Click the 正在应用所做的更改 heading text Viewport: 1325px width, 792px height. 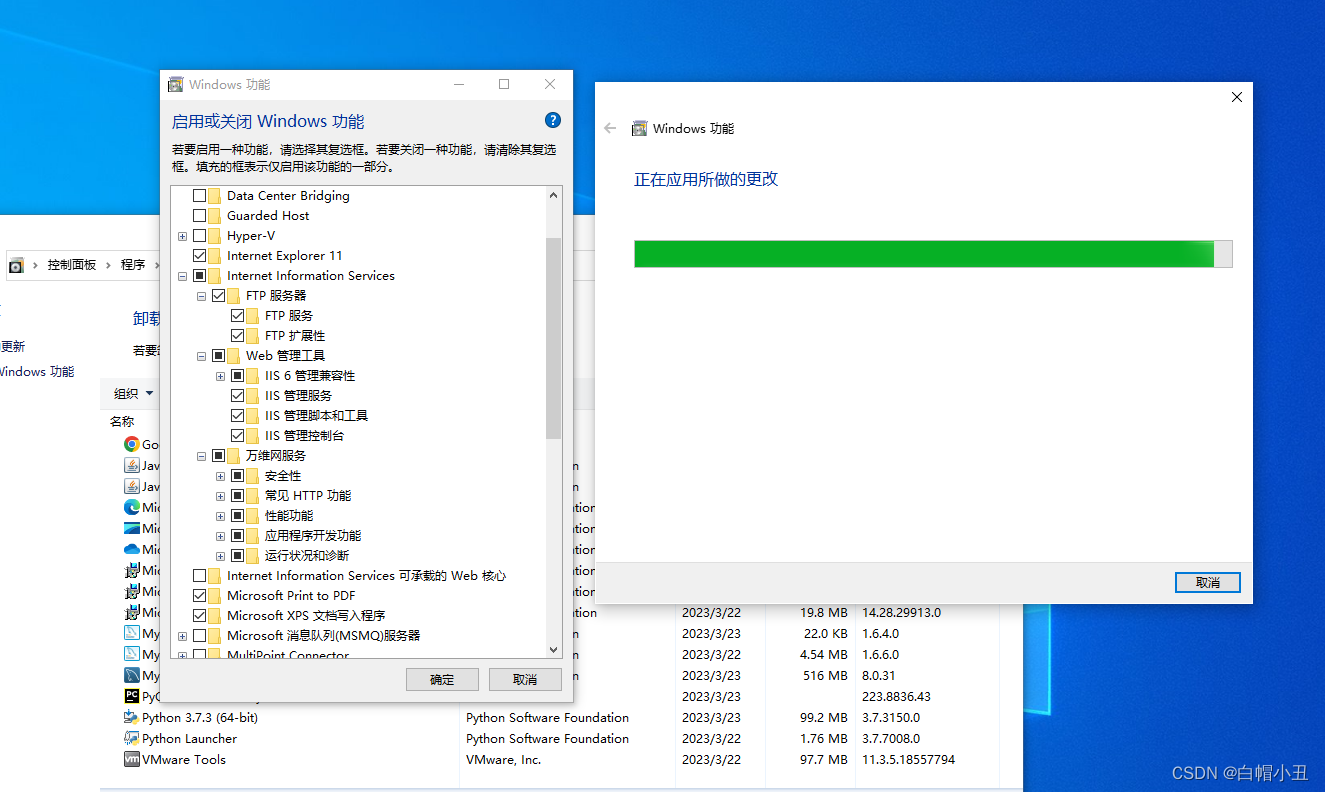coord(706,179)
